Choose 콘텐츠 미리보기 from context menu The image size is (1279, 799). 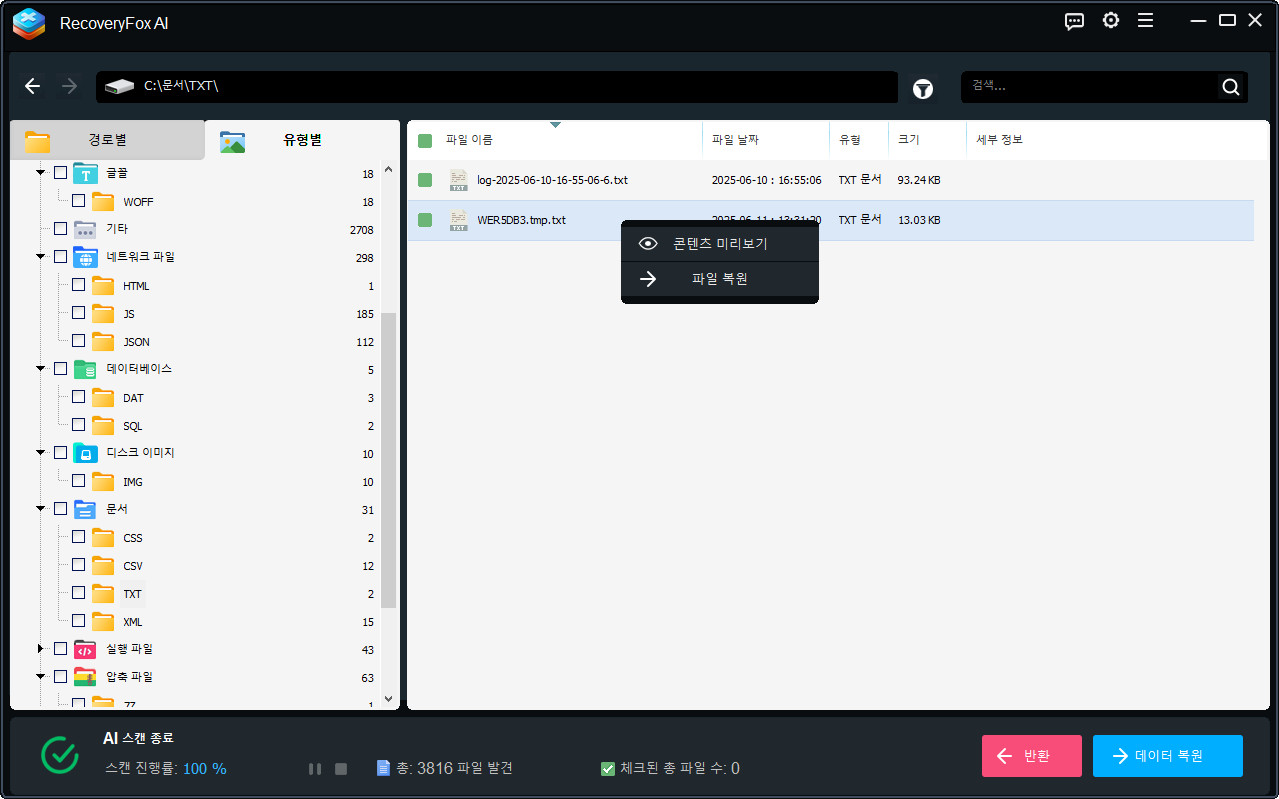(719, 243)
